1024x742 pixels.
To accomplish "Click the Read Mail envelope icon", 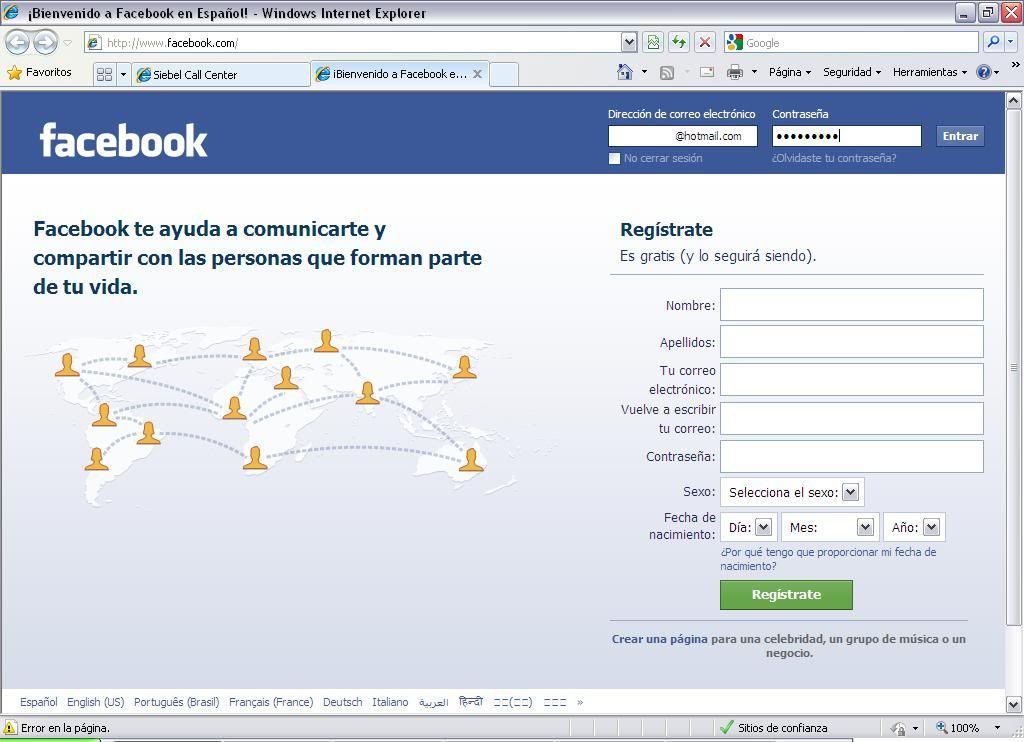I will tap(707, 73).
